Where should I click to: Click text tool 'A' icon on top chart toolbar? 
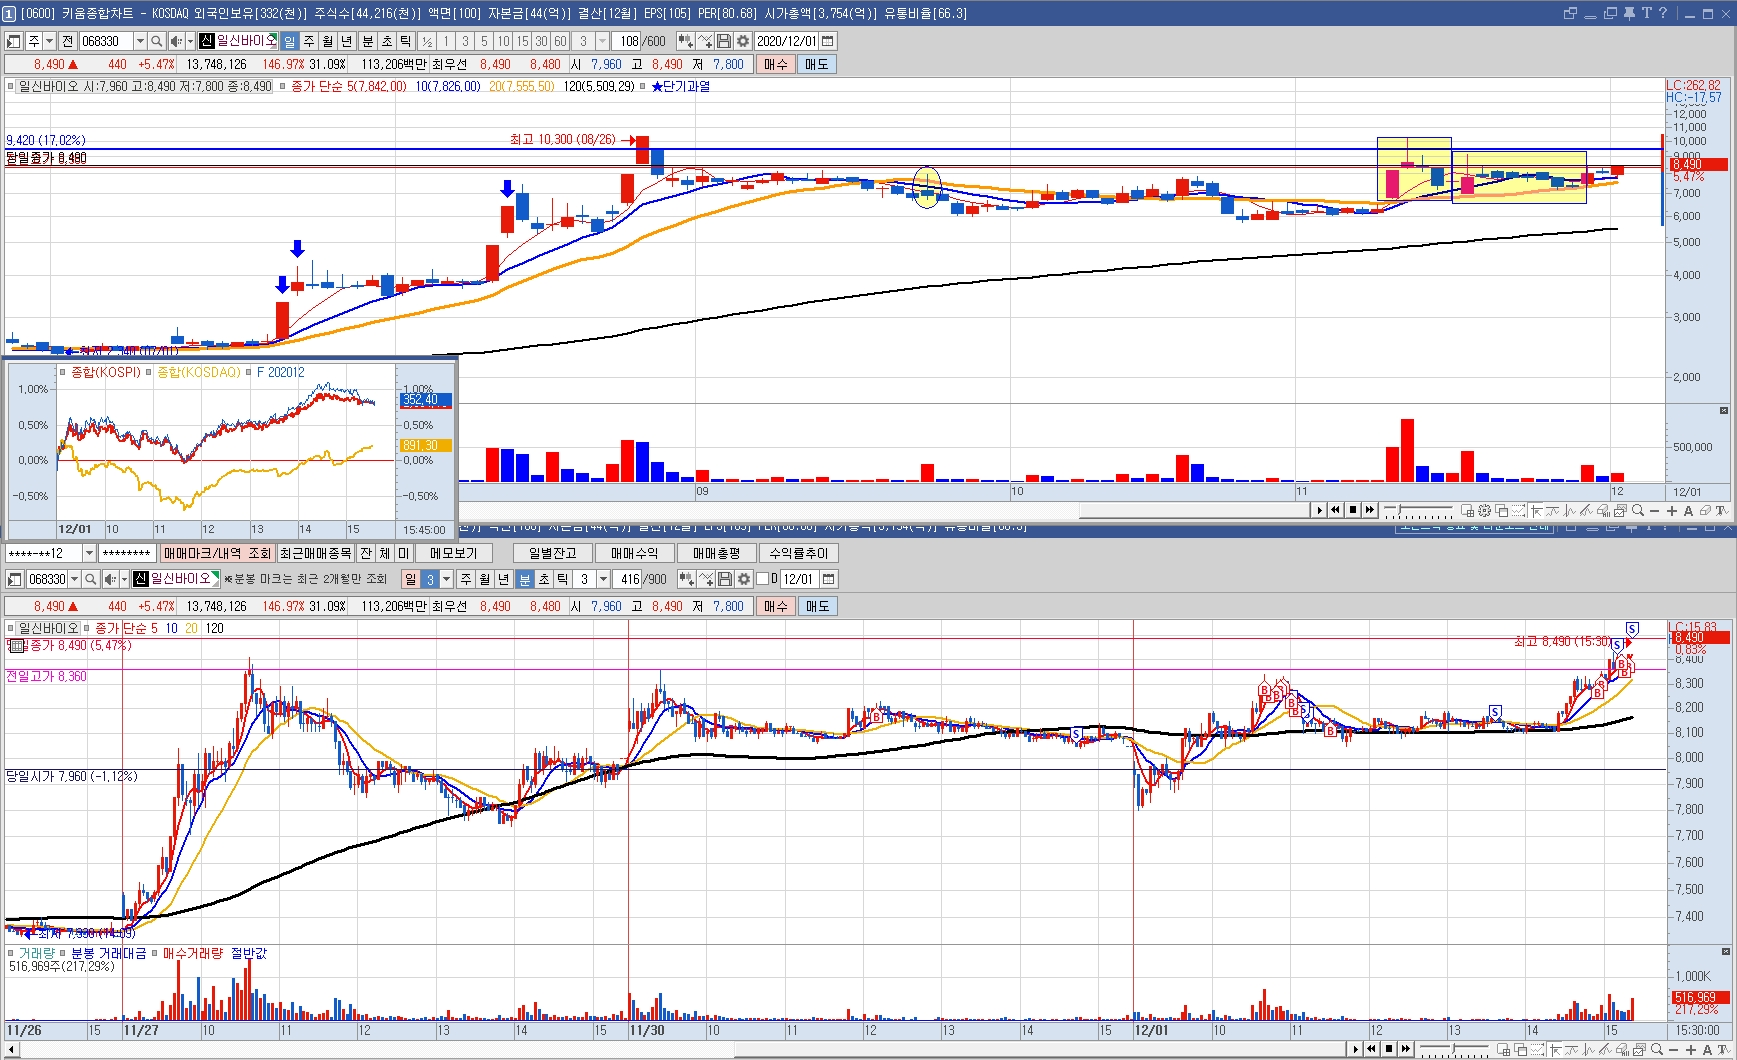coord(1689,510)
